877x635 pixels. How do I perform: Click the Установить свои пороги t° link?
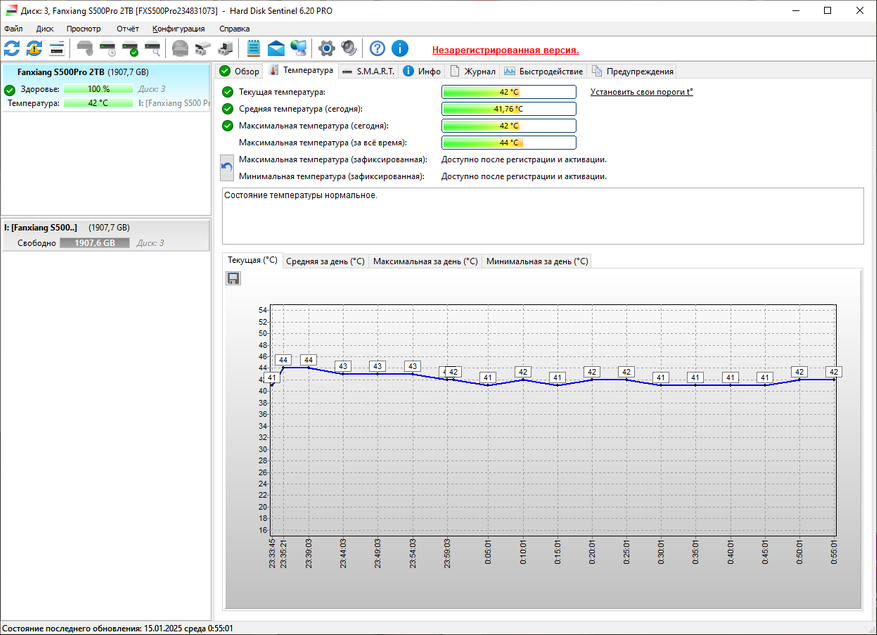point(641,92)
